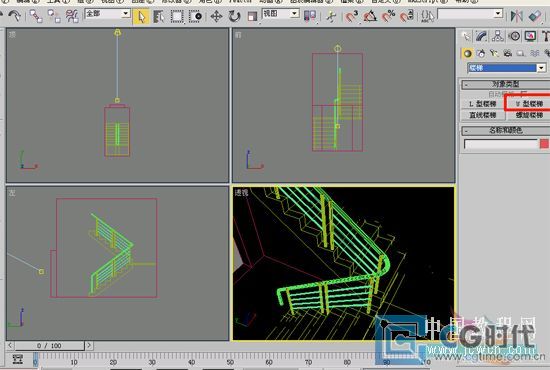The image size is (550, 370).
Task: Toggle the Percent Snap icon
Action: pyautogui.click(x=388, y=16)
